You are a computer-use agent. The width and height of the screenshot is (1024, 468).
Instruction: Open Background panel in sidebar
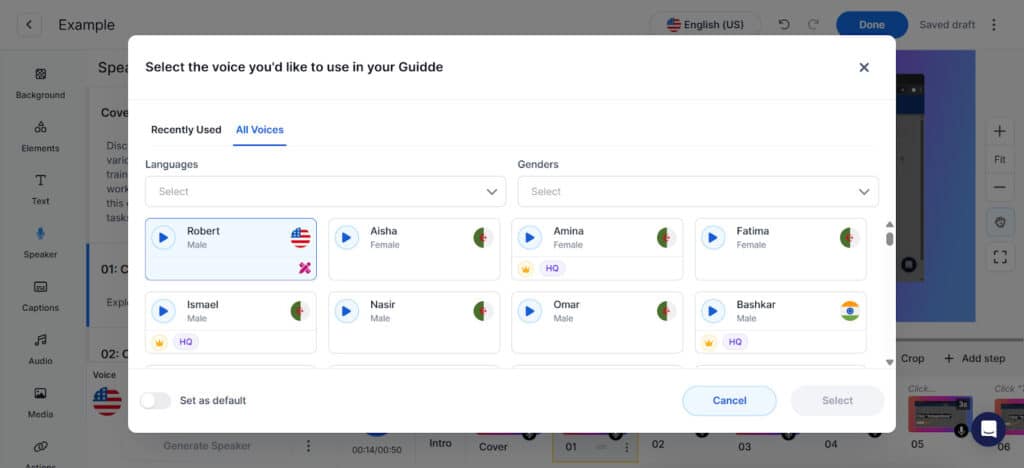pos(40,84)
